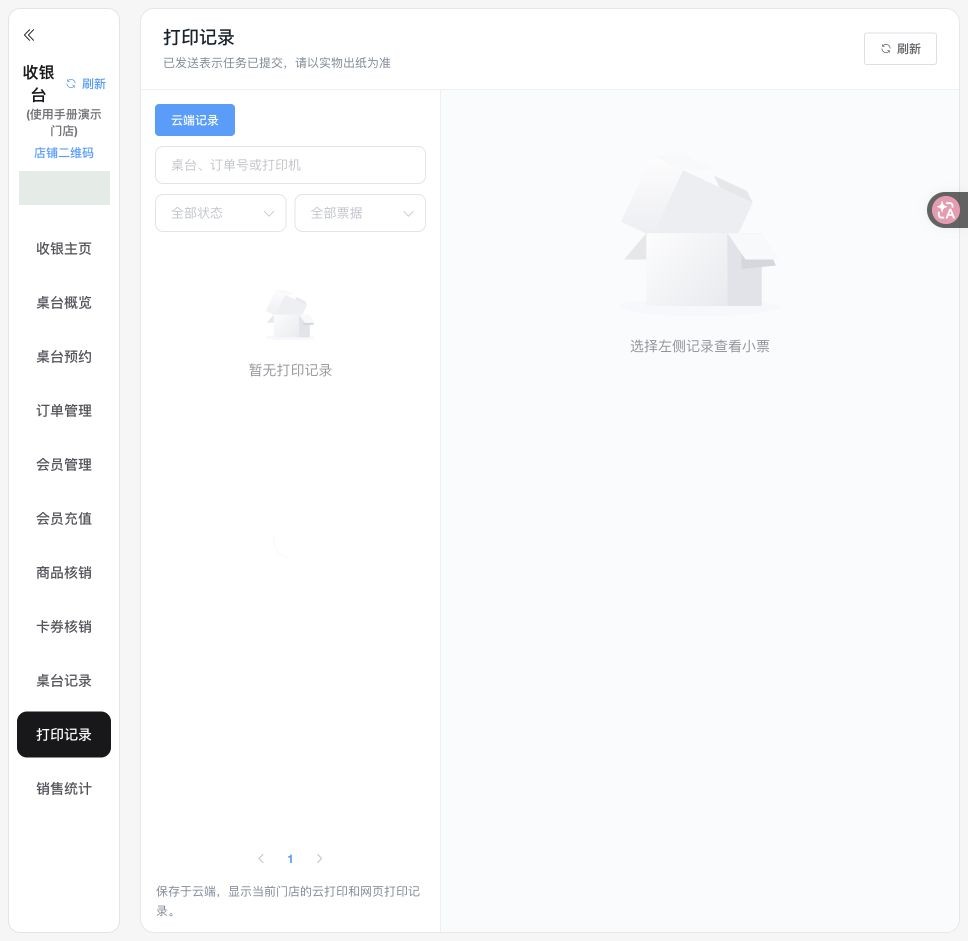Open the 全部状态 dropdown
The width and height of the screenshot is (968, 941).
220,213
